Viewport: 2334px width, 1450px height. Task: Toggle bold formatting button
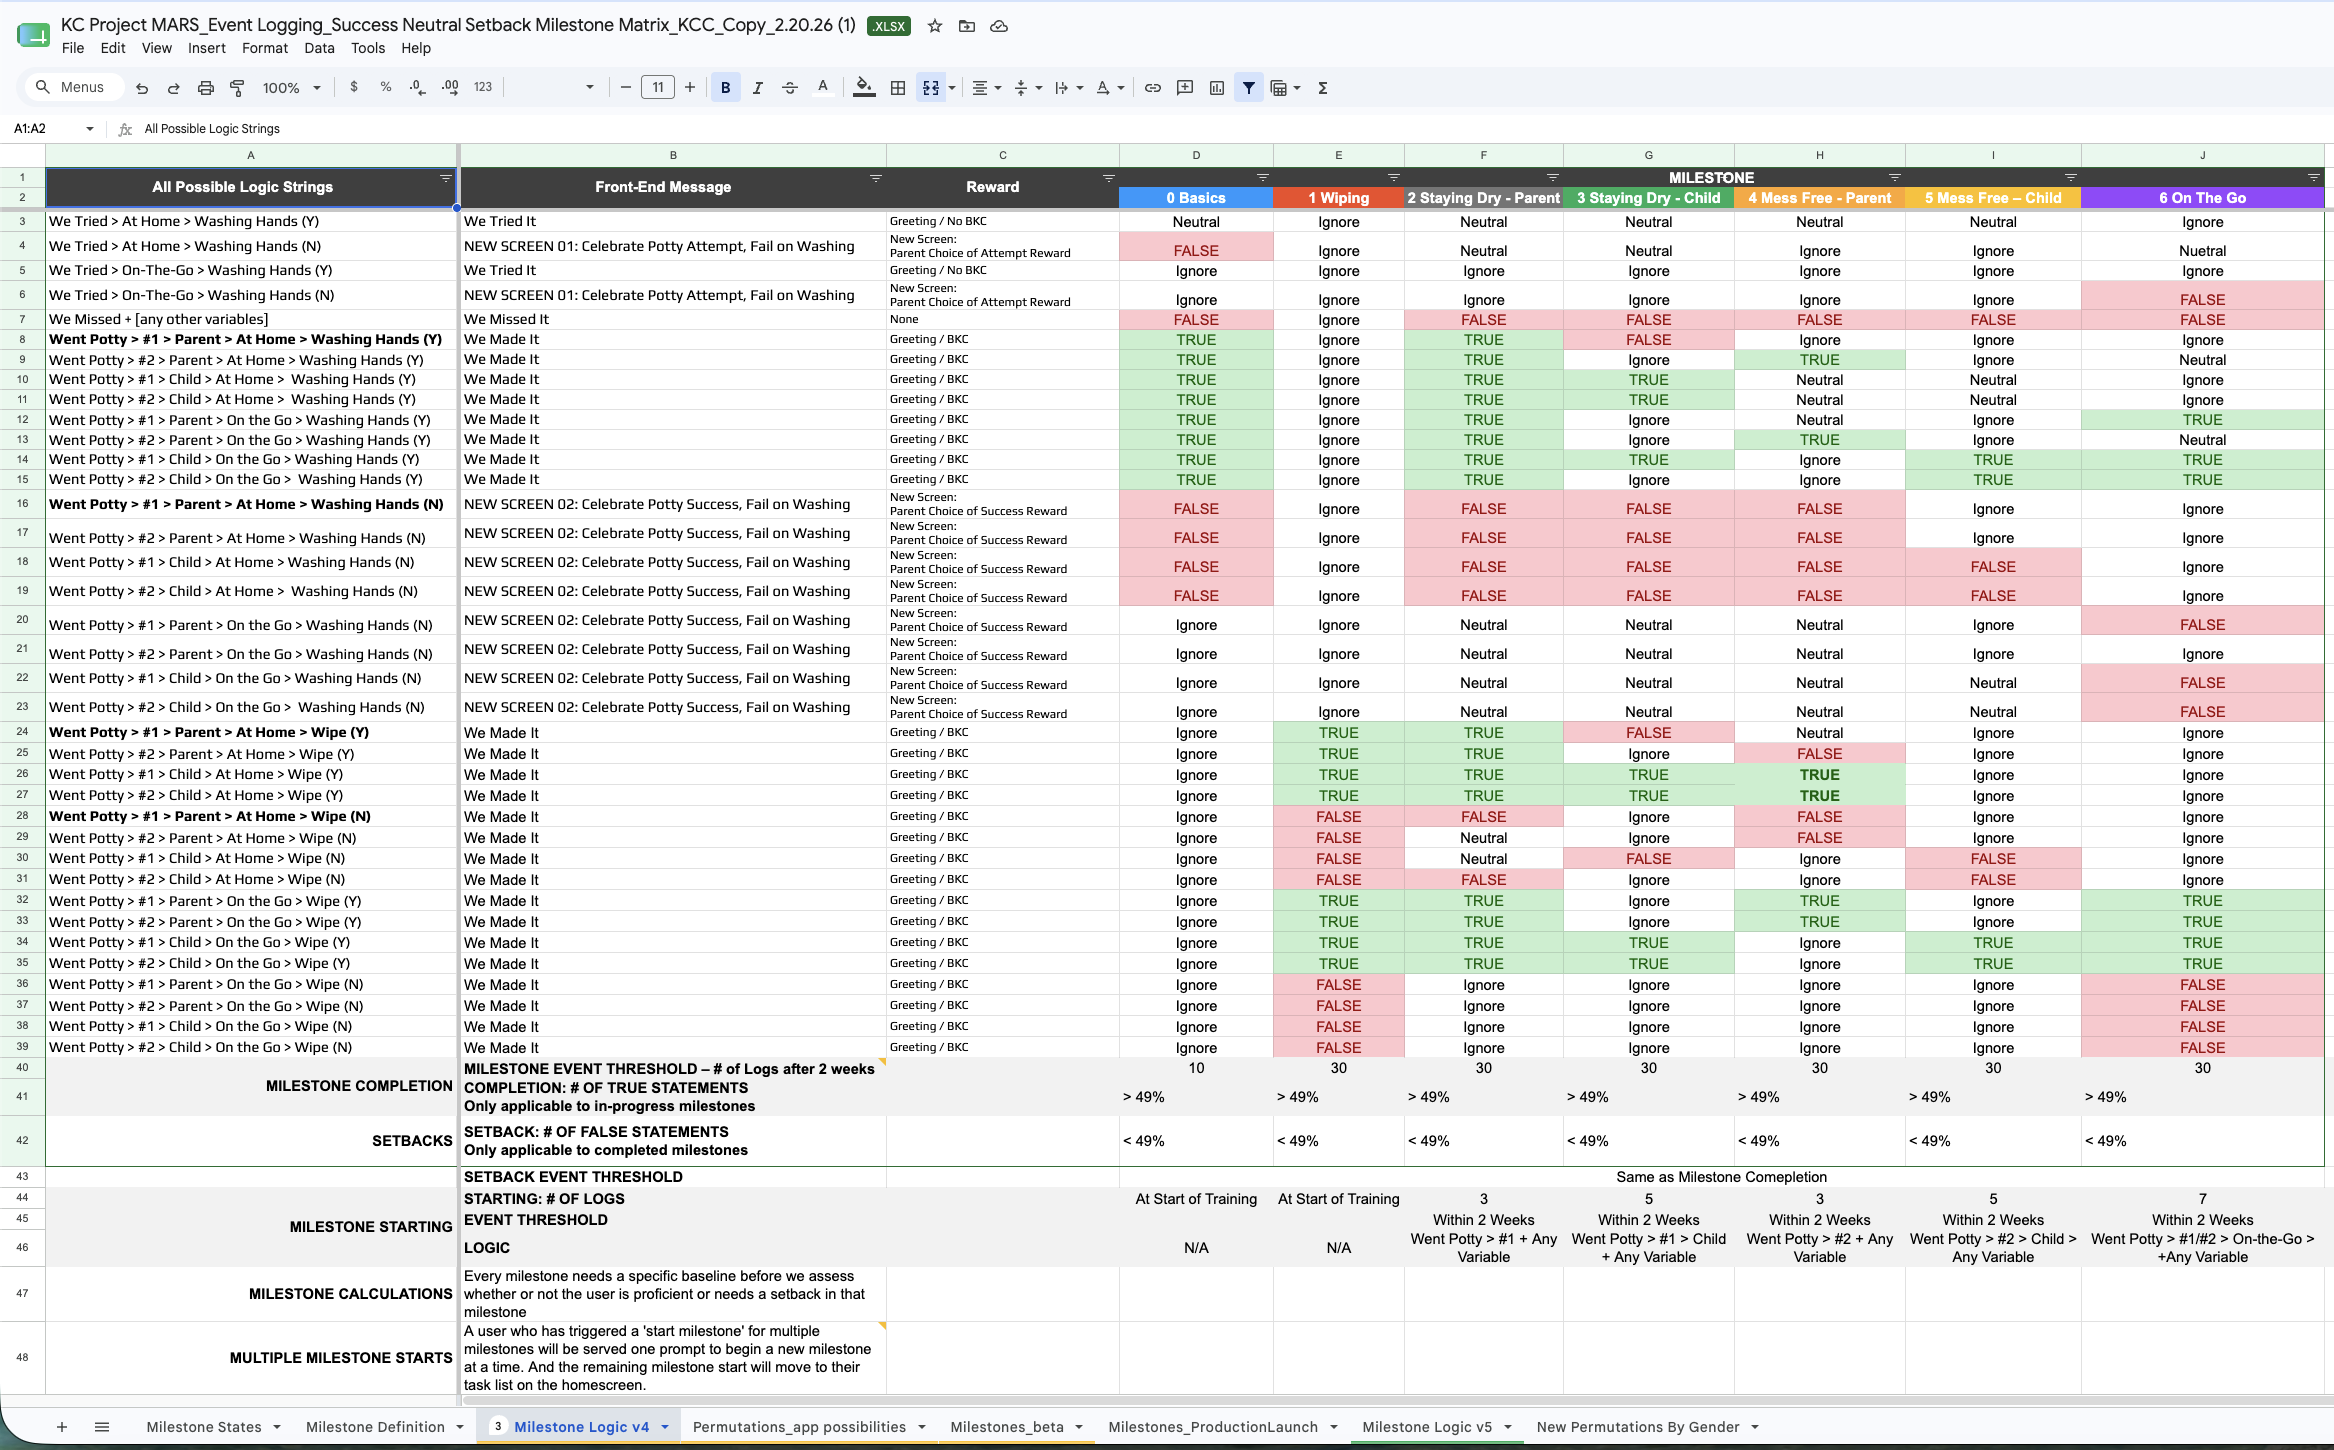tap(726, 88)
